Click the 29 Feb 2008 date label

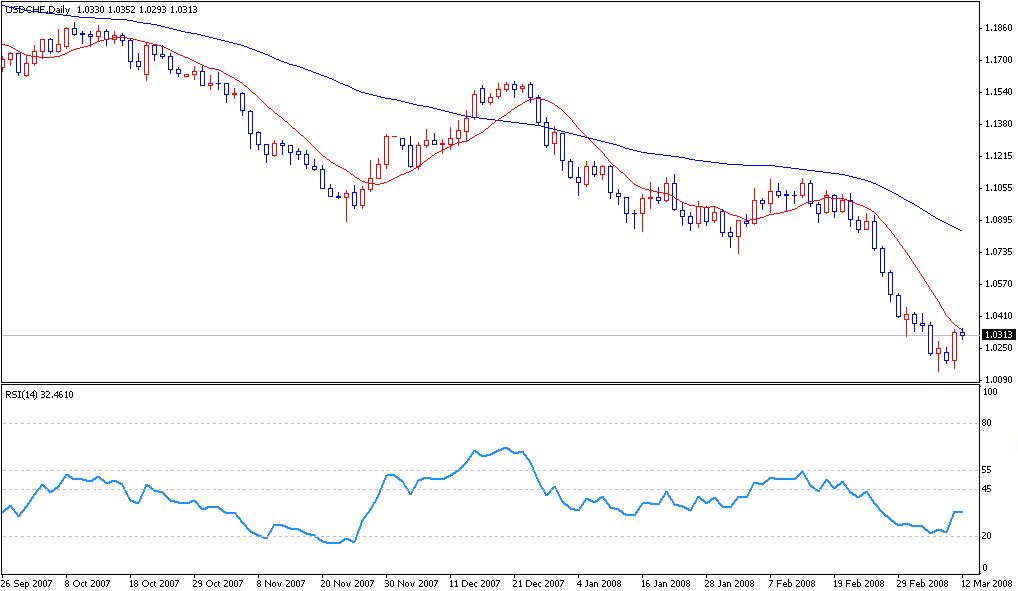tap(923, 583)
